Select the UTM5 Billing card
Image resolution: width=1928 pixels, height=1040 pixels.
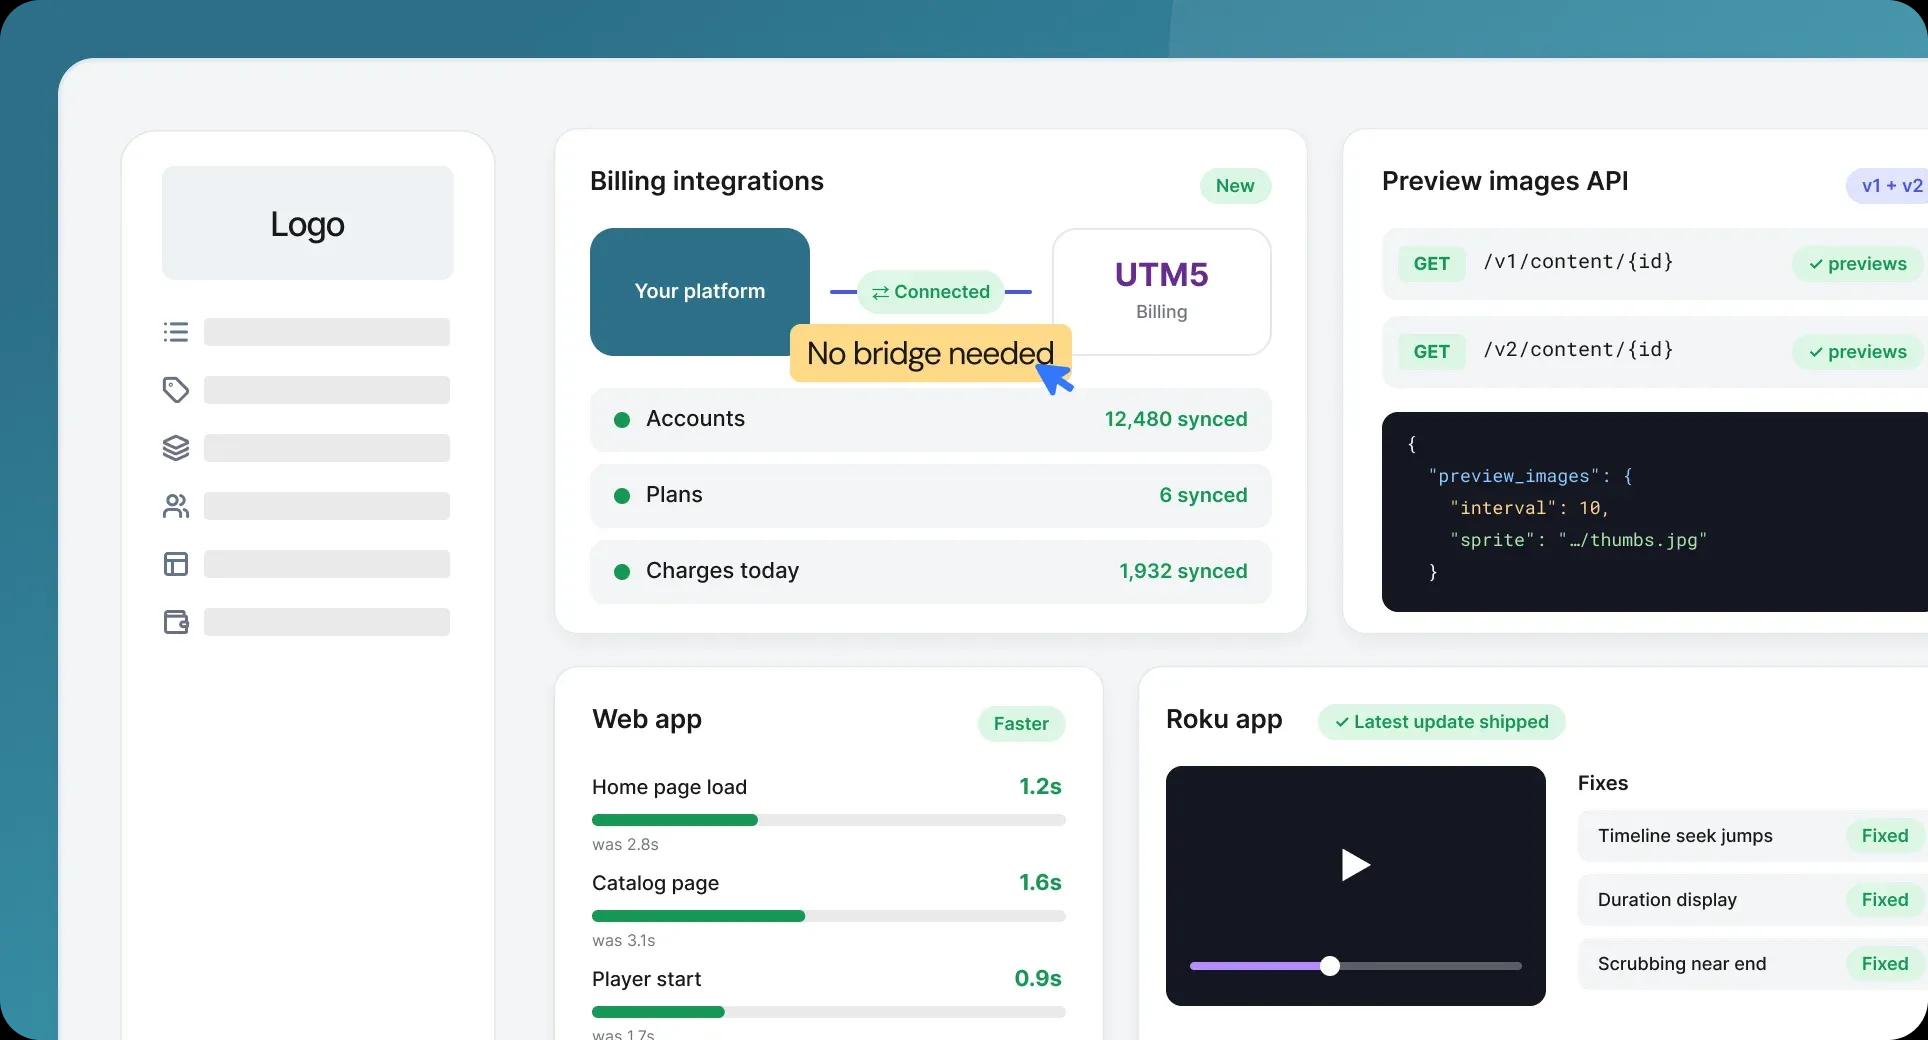click(x=1162, y=291)
